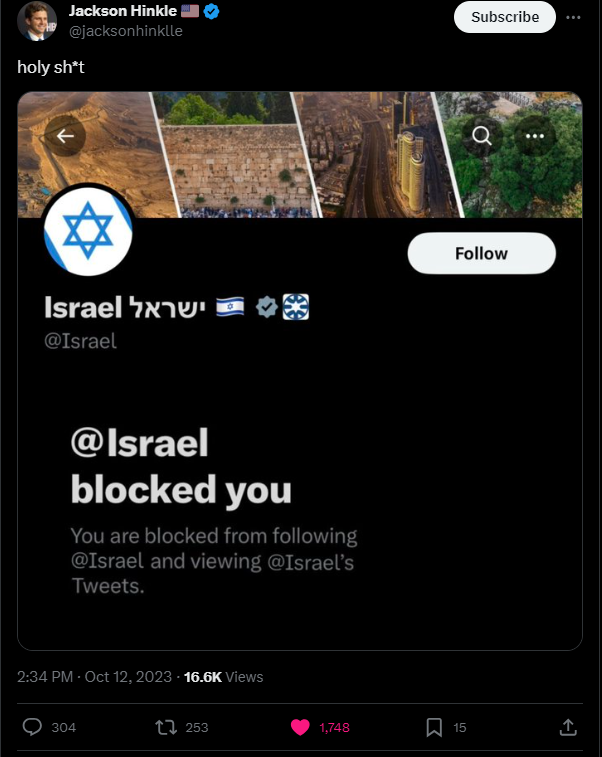Click the blue verified badge next to Jackson Hinkle

pyautogui.click(x=211, y=11)
